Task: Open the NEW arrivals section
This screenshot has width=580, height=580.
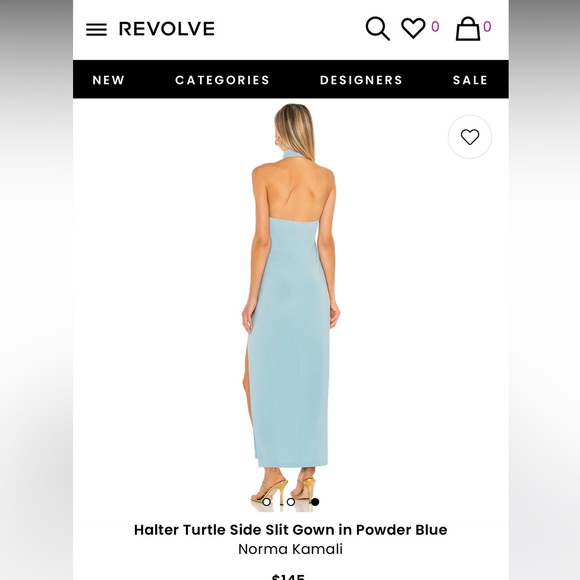Action: (x=108, y=80)
